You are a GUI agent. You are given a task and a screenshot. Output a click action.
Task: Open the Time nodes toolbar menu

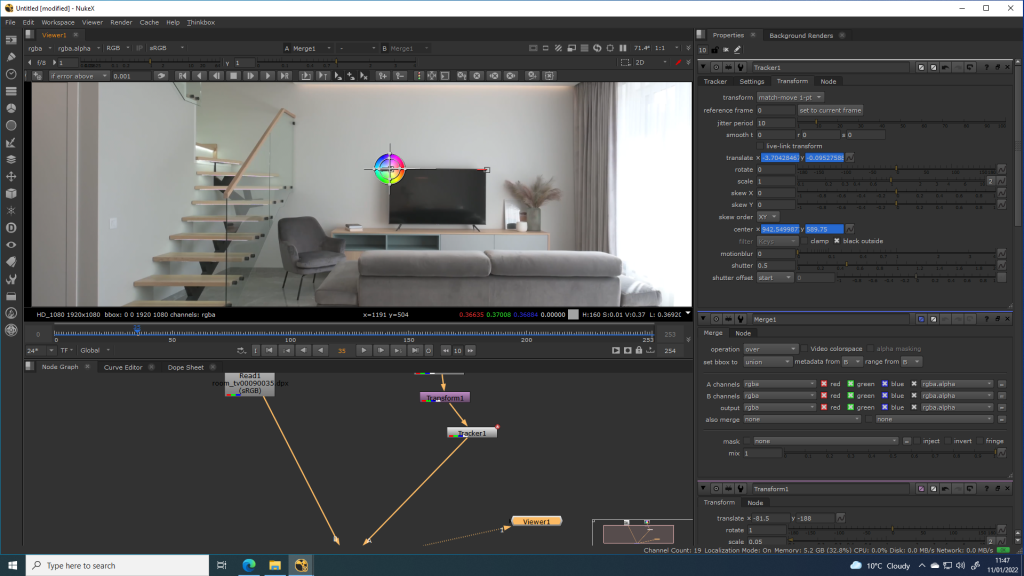click(11, 73)
